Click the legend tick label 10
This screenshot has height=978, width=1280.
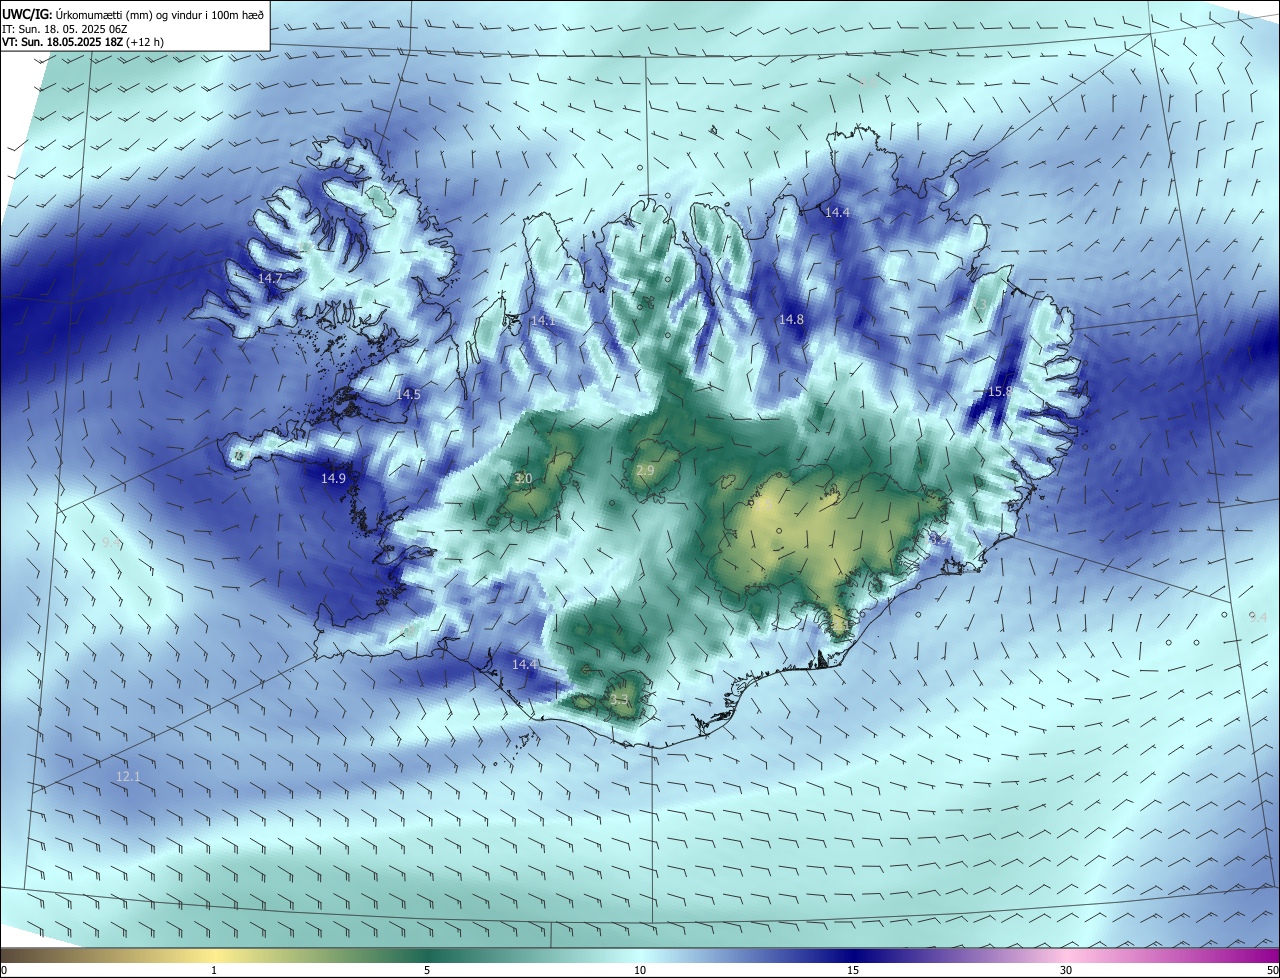[x=640, y=970]
